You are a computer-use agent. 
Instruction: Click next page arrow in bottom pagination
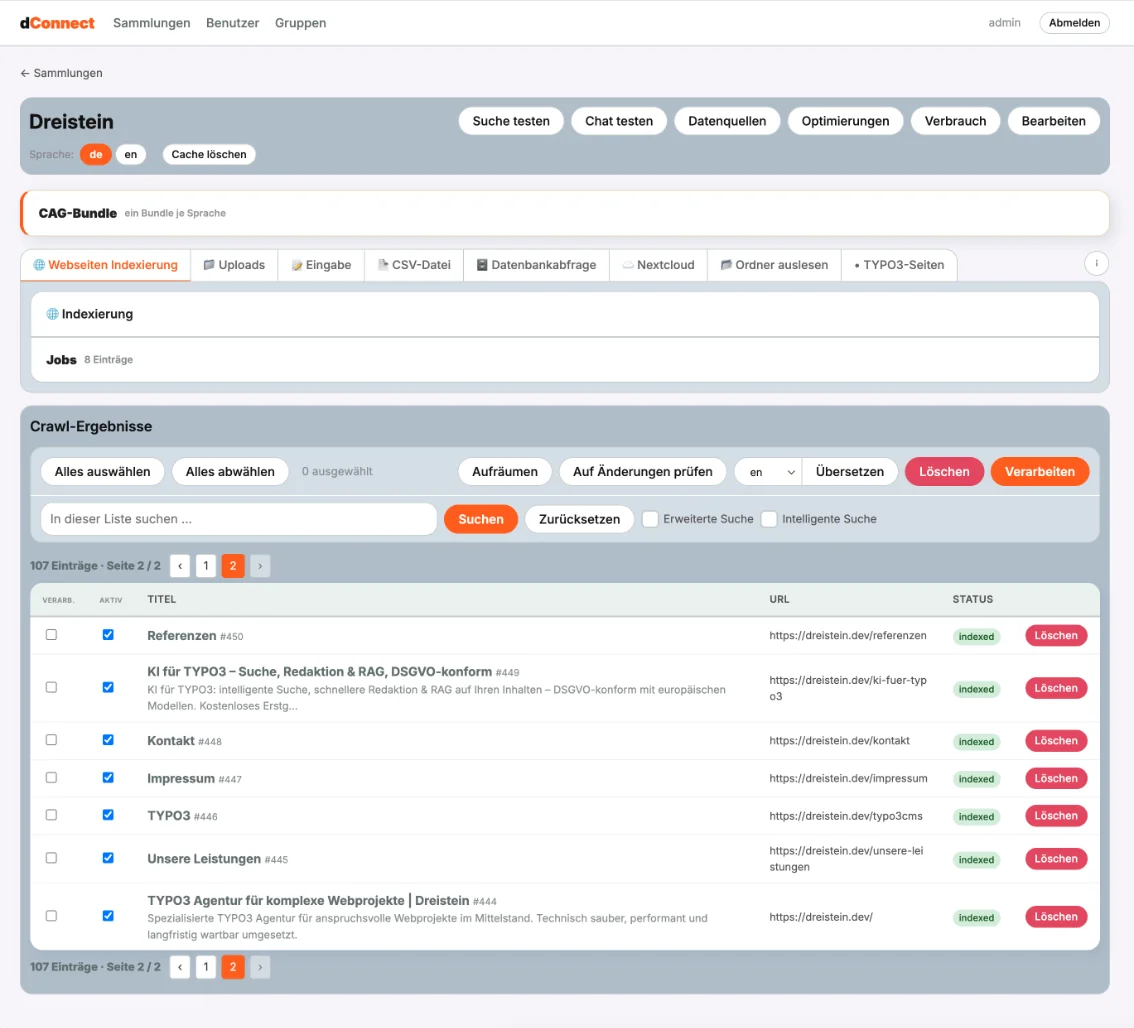(x=260, y=967)
